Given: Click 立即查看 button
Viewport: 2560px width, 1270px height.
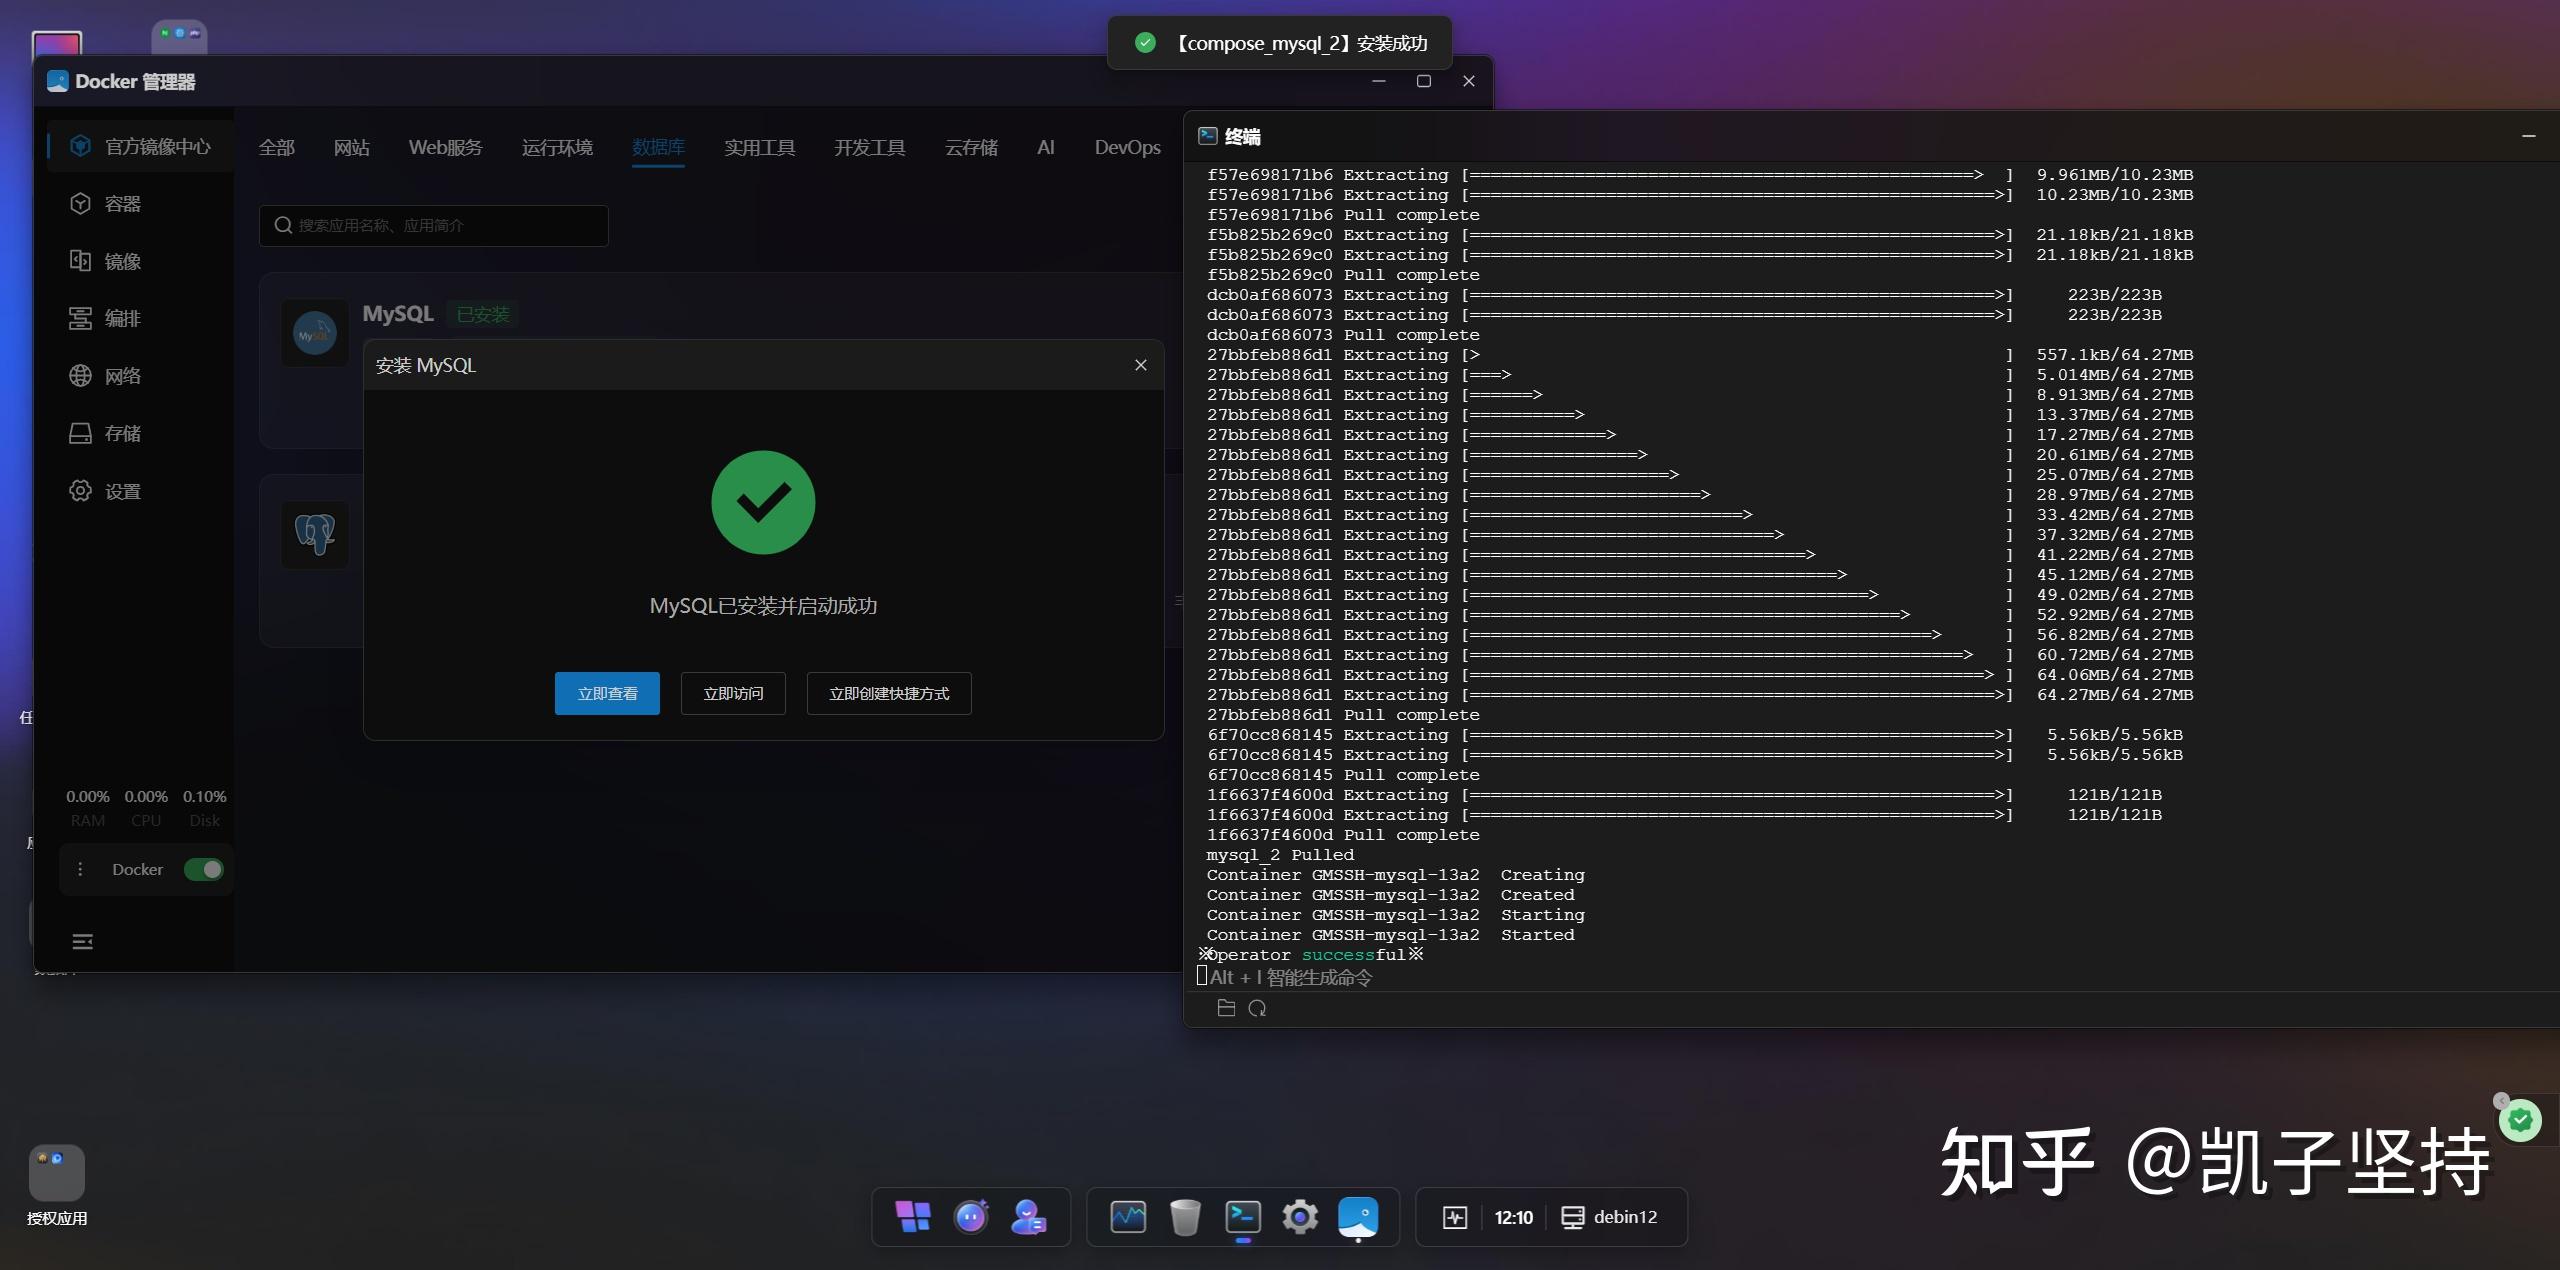Looking at the screenshot, I should pos(607,693).
